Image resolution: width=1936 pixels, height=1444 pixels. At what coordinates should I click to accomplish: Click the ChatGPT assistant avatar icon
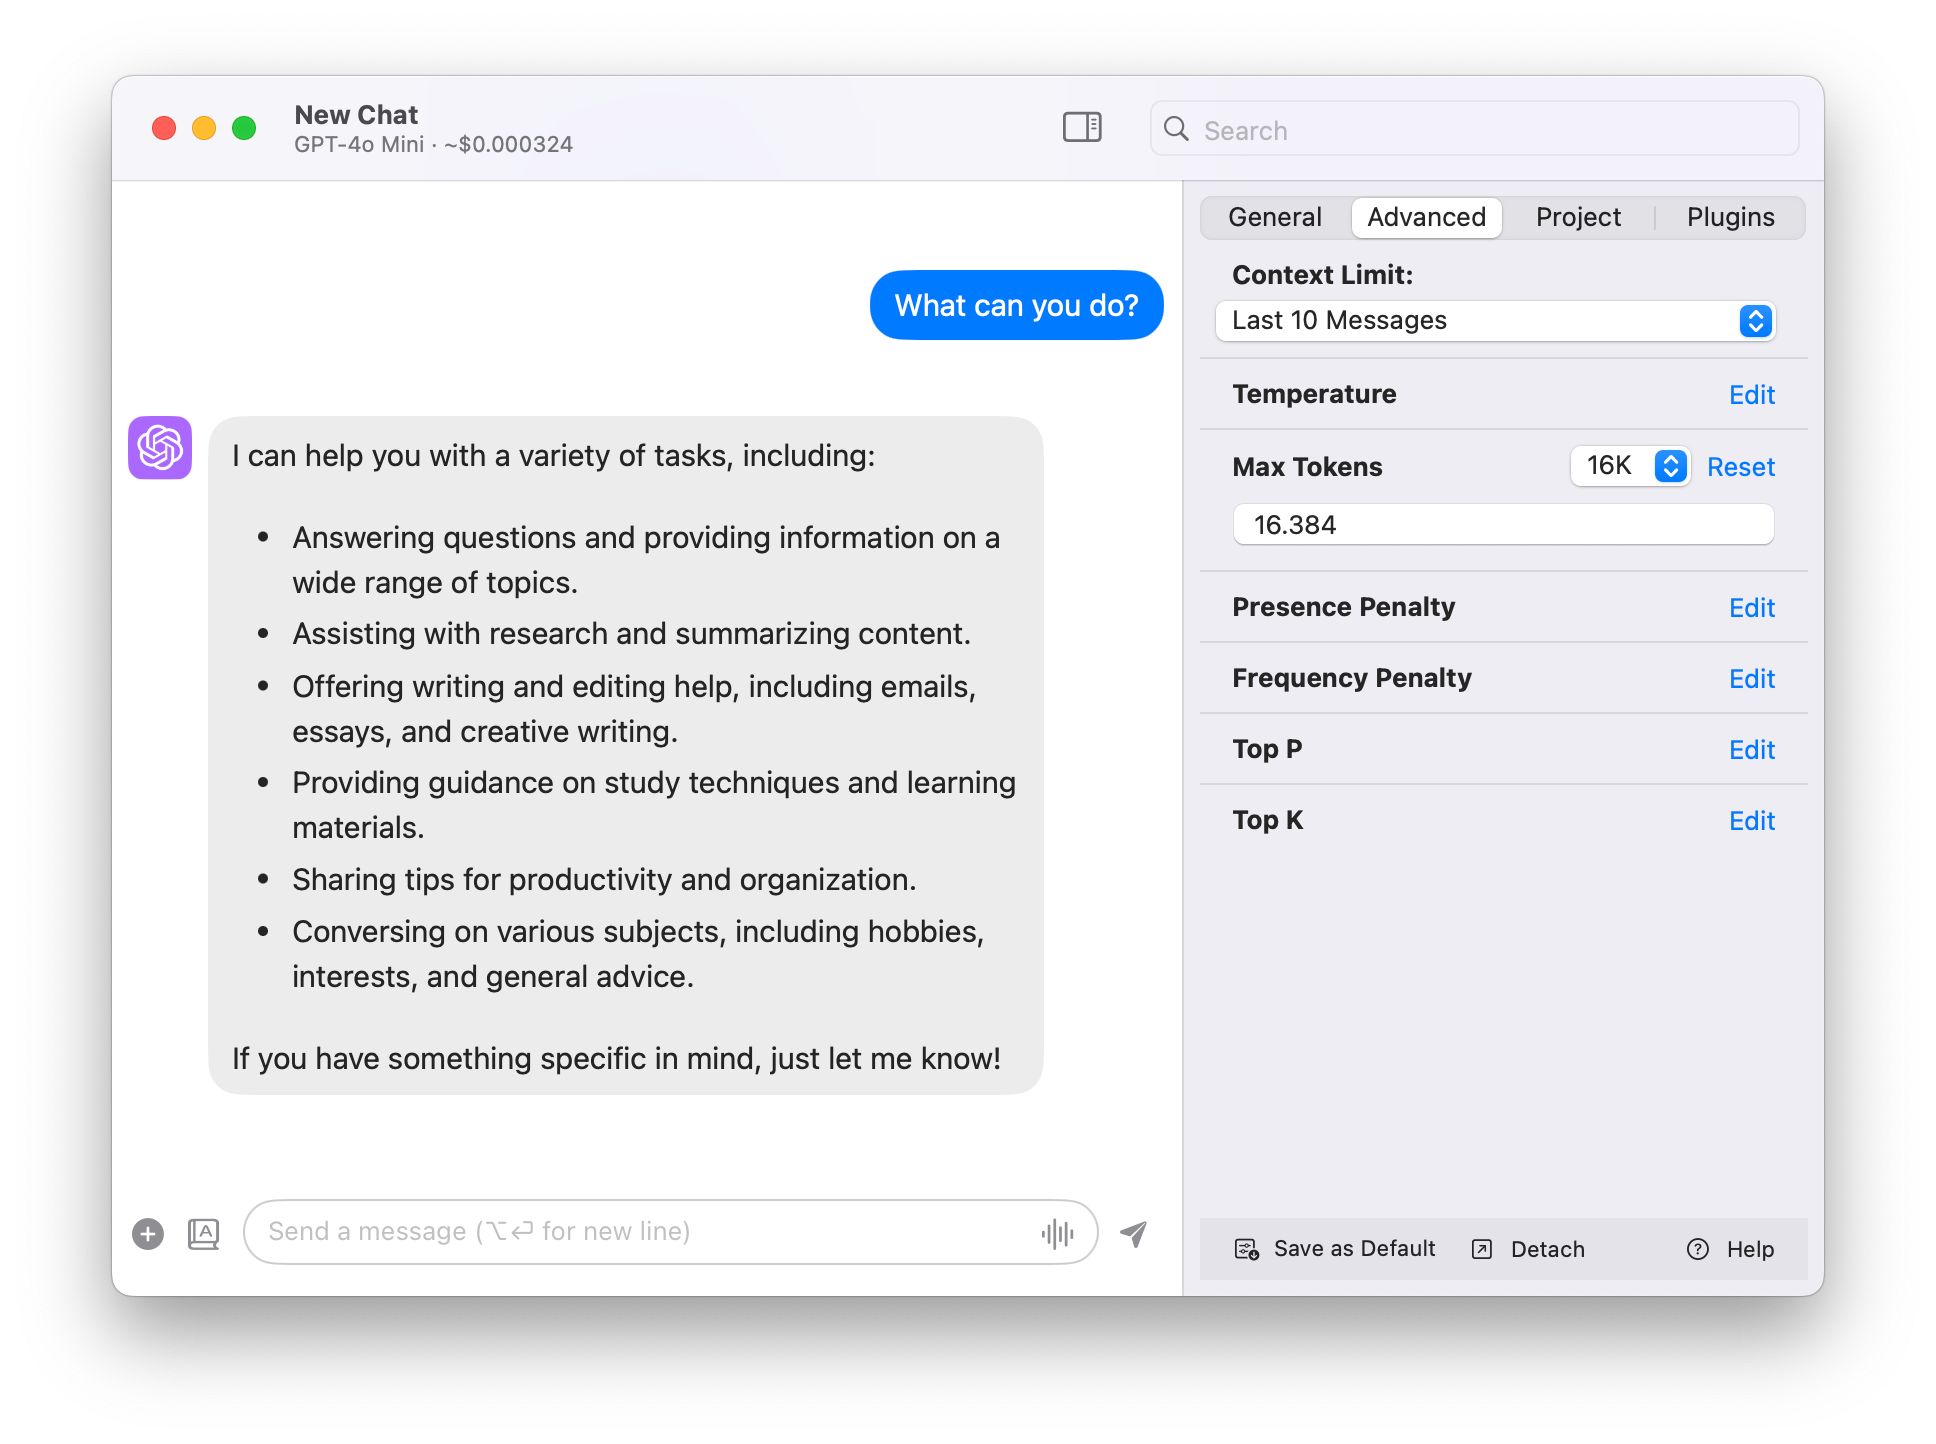point(159,448)
